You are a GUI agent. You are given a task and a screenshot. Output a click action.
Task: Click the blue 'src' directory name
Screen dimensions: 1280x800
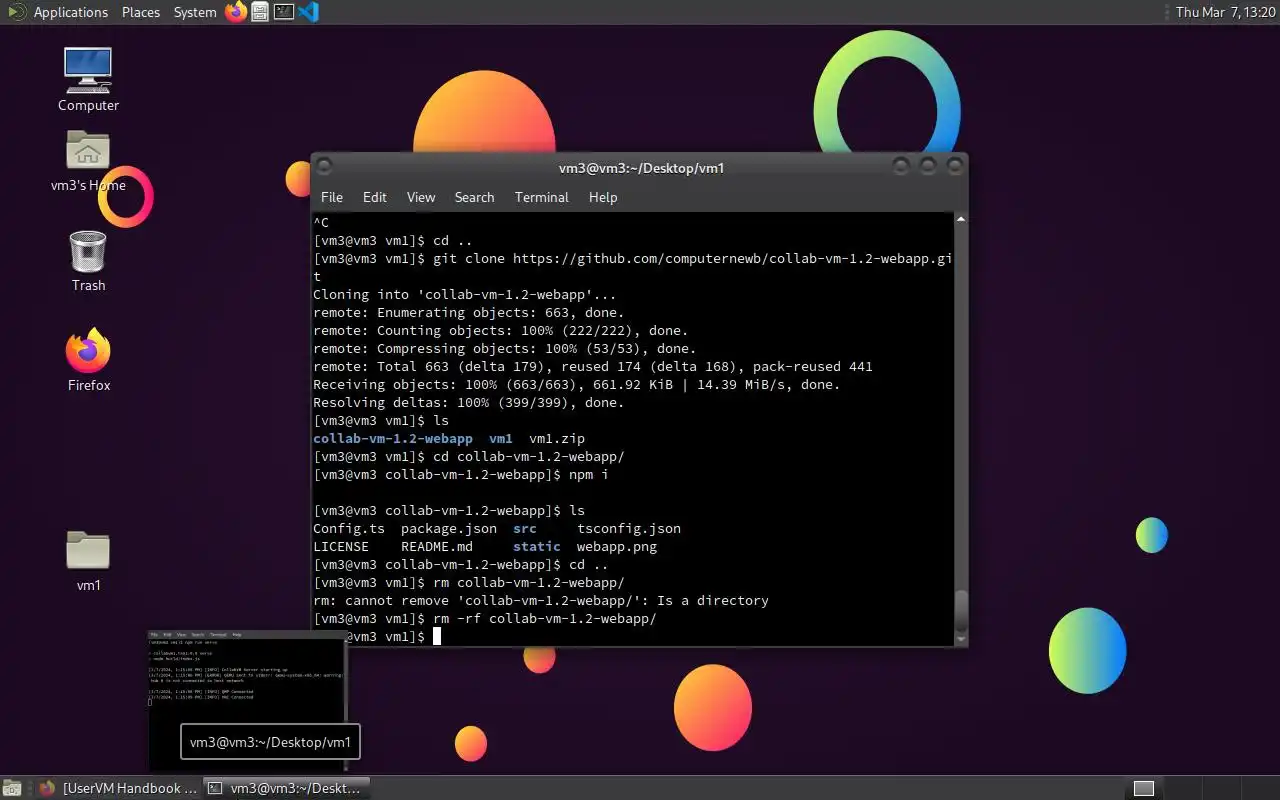click(x=525, y=528)
